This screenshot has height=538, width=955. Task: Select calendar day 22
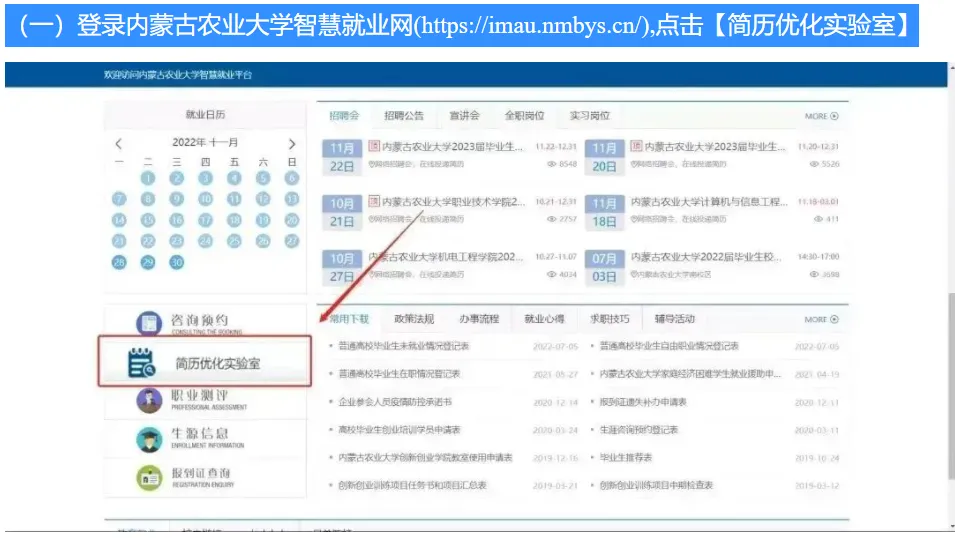click(147, 241)
